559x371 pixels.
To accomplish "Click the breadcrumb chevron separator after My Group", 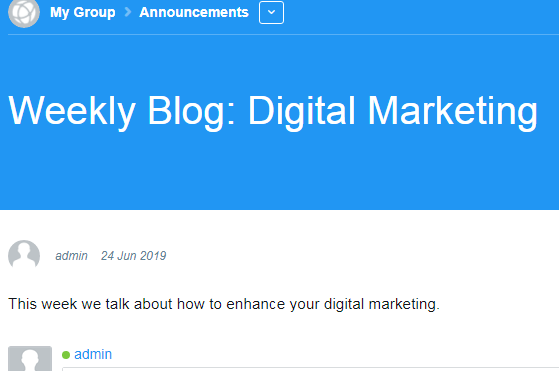I will [x=128, y=12].
